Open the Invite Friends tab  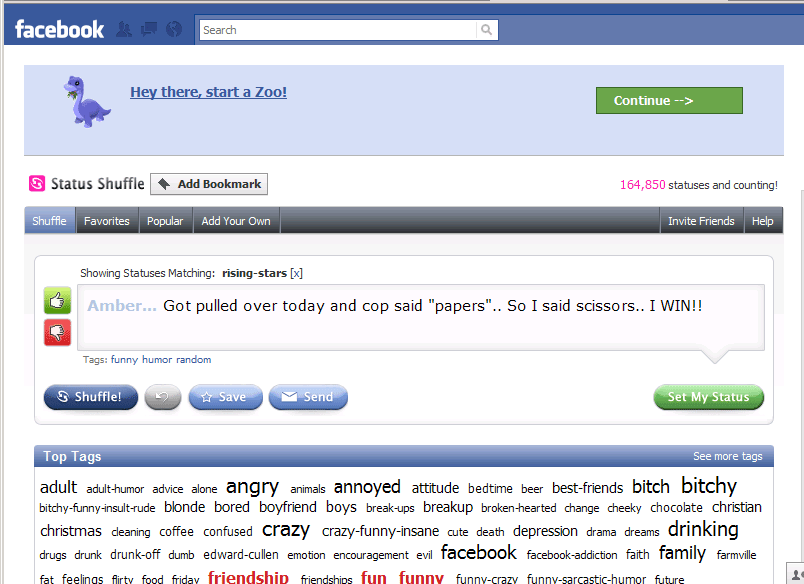701,221
